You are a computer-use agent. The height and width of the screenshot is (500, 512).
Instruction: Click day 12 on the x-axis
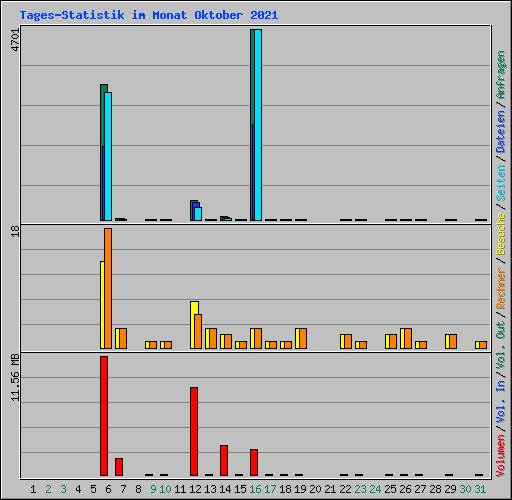[195, 489]
